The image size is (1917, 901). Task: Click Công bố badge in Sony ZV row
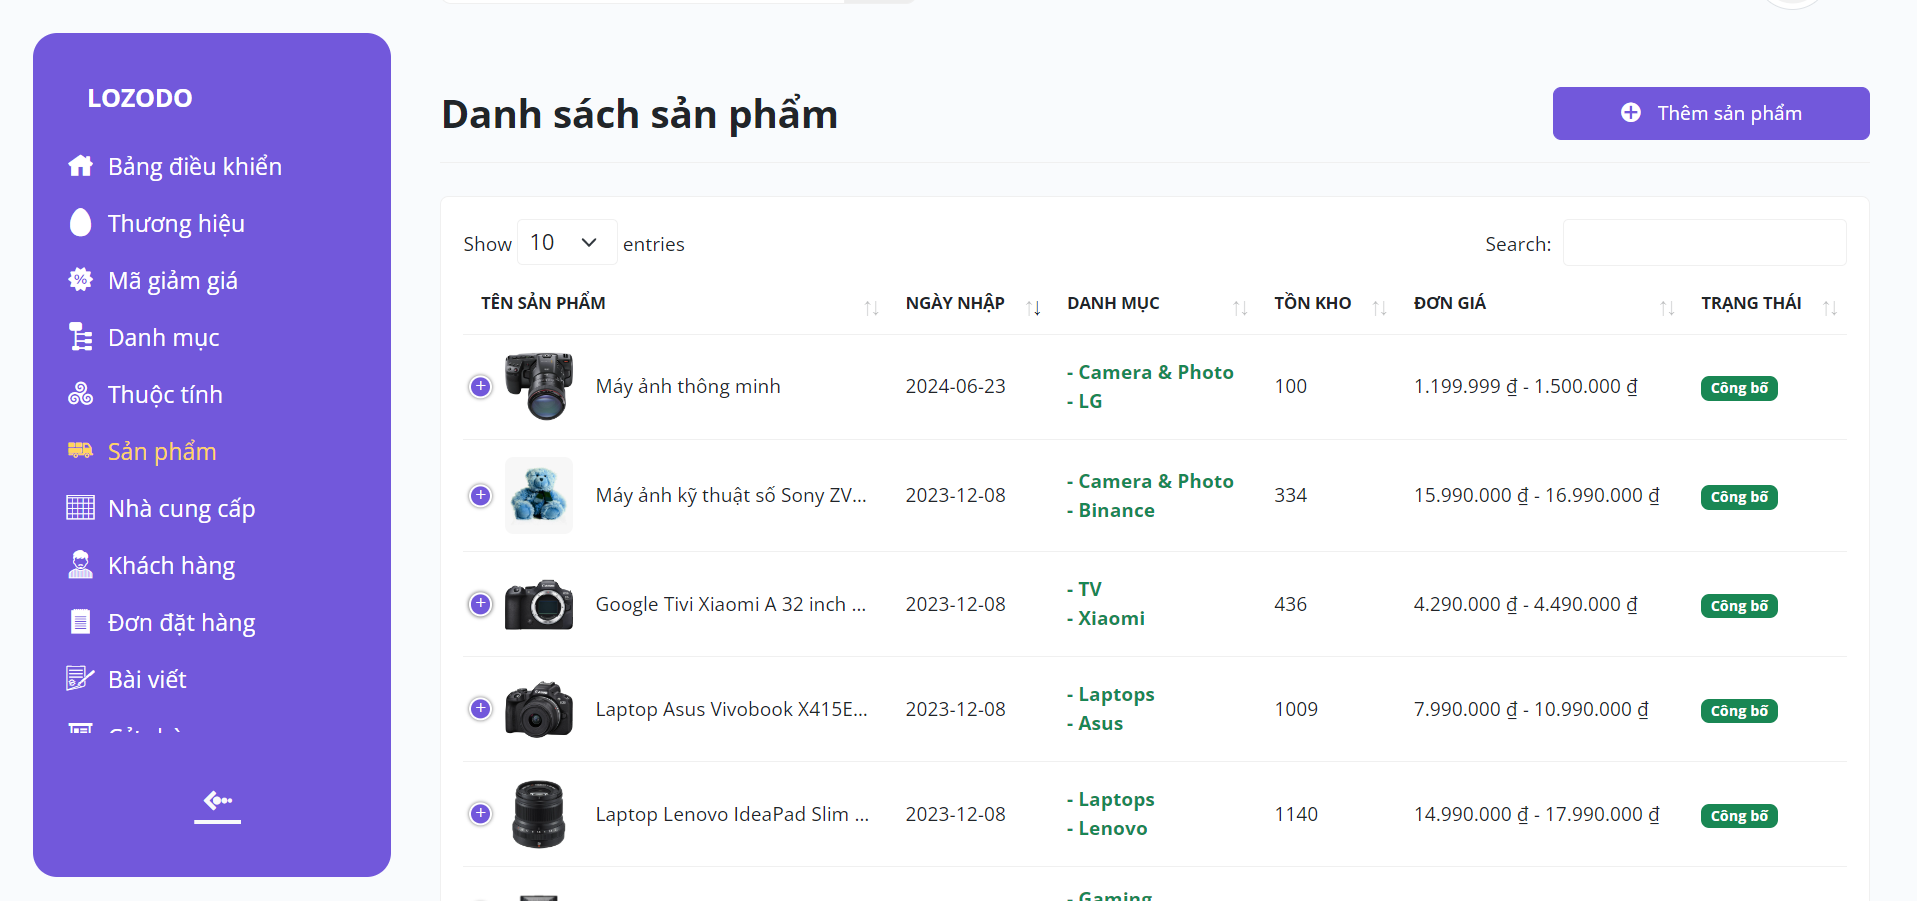(1739, 497)
